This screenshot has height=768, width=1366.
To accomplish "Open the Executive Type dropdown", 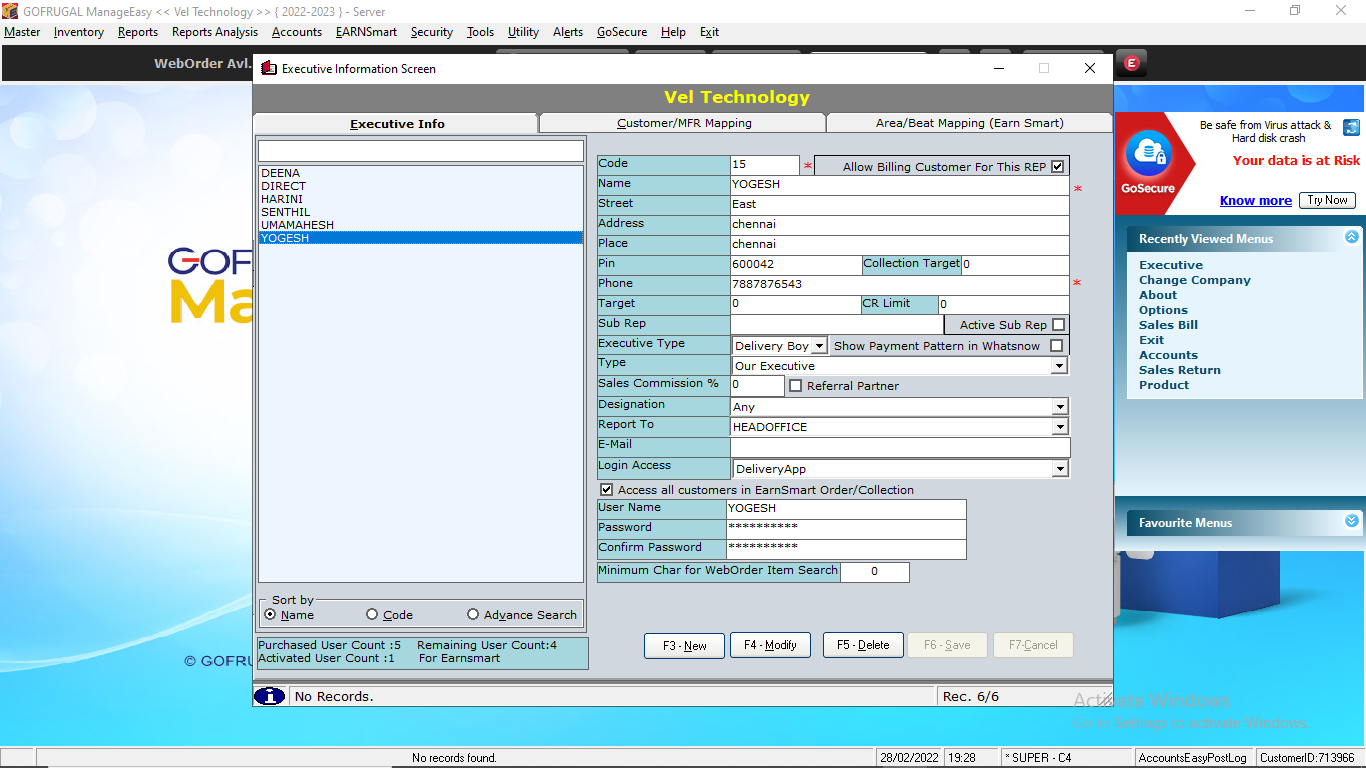I will pyautogui.click(x=819, y=346).
